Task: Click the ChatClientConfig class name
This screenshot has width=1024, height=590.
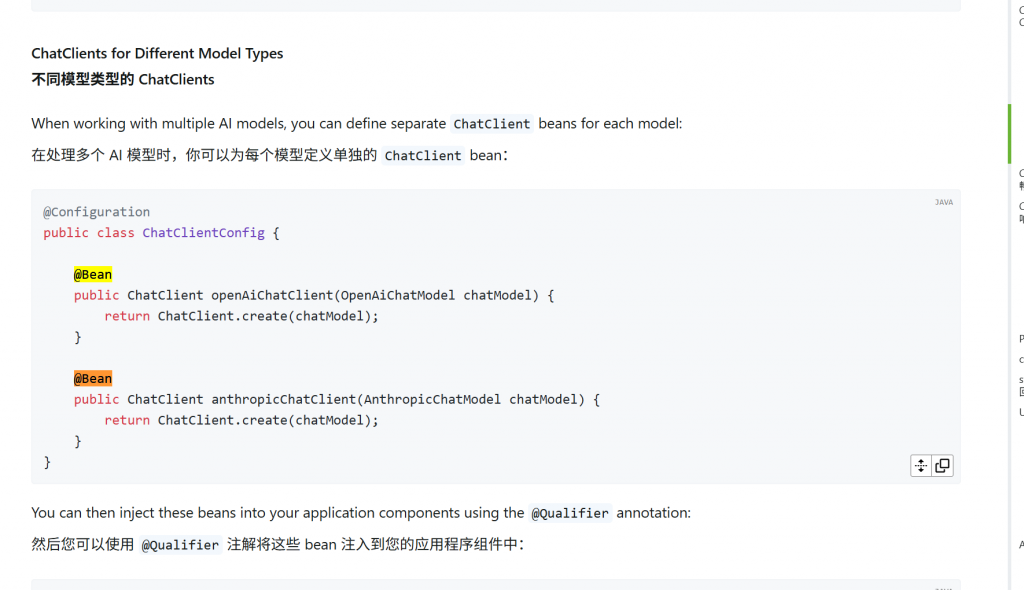Action: [203, 233]
